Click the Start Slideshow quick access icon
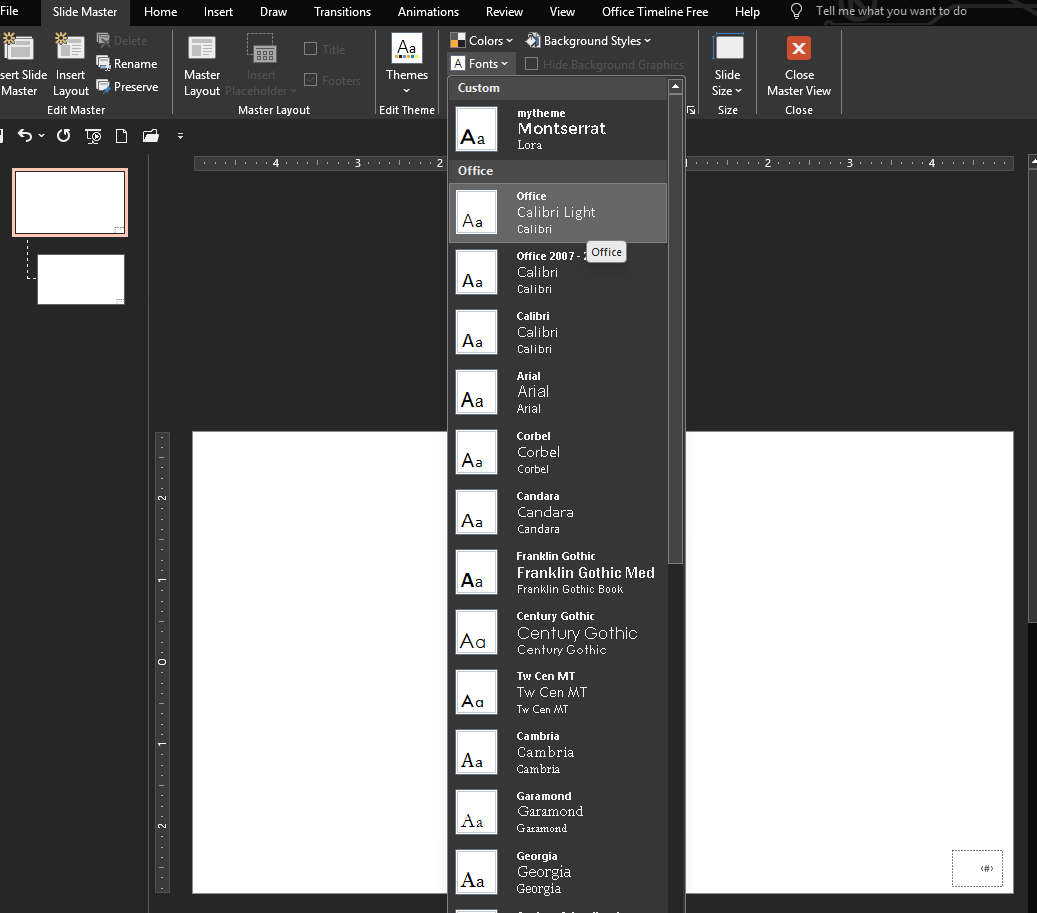The width and height of the screenshot is (1037, 913). click(x=92, y=137)
